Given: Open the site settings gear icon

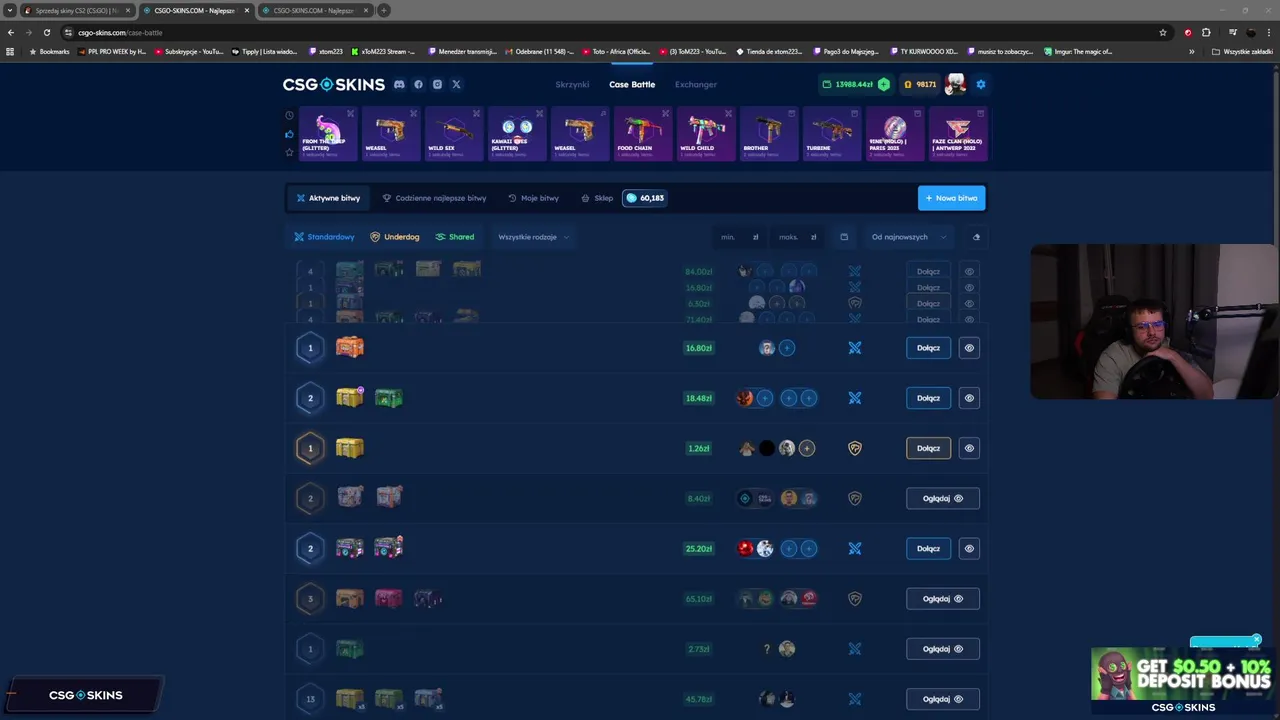Looking at the screenshot, I should click(x=981, y=85).
